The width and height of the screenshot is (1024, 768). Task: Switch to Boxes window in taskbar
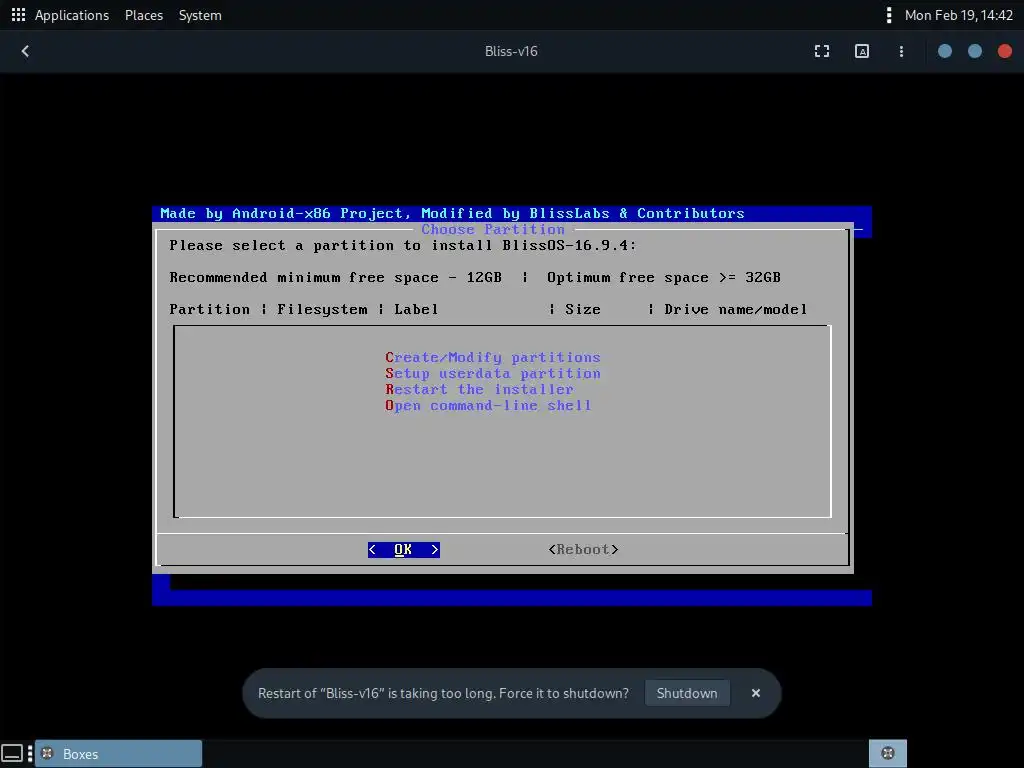pos(118,754)
